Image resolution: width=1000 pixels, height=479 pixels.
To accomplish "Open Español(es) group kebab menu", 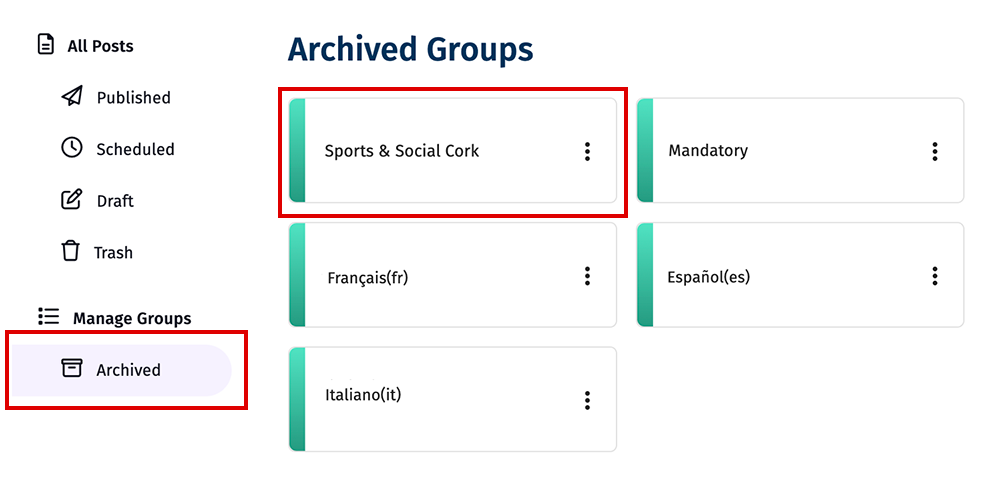I will point(934,276).
